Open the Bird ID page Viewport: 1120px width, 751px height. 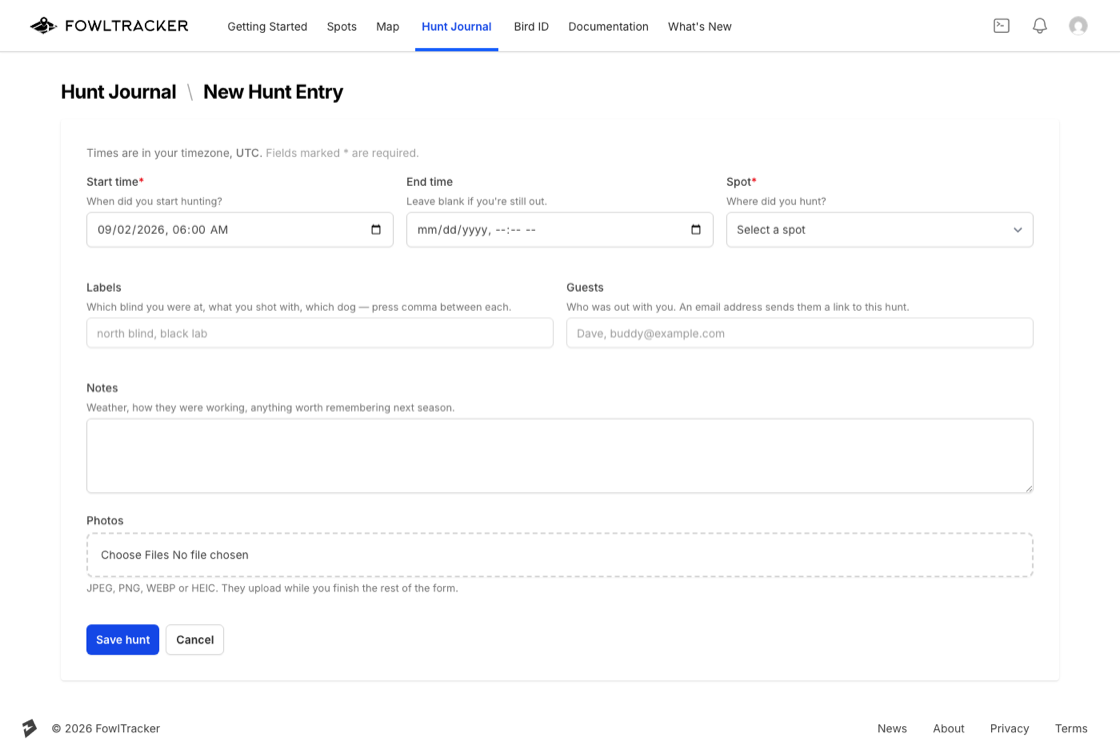(x=531, y=26)
